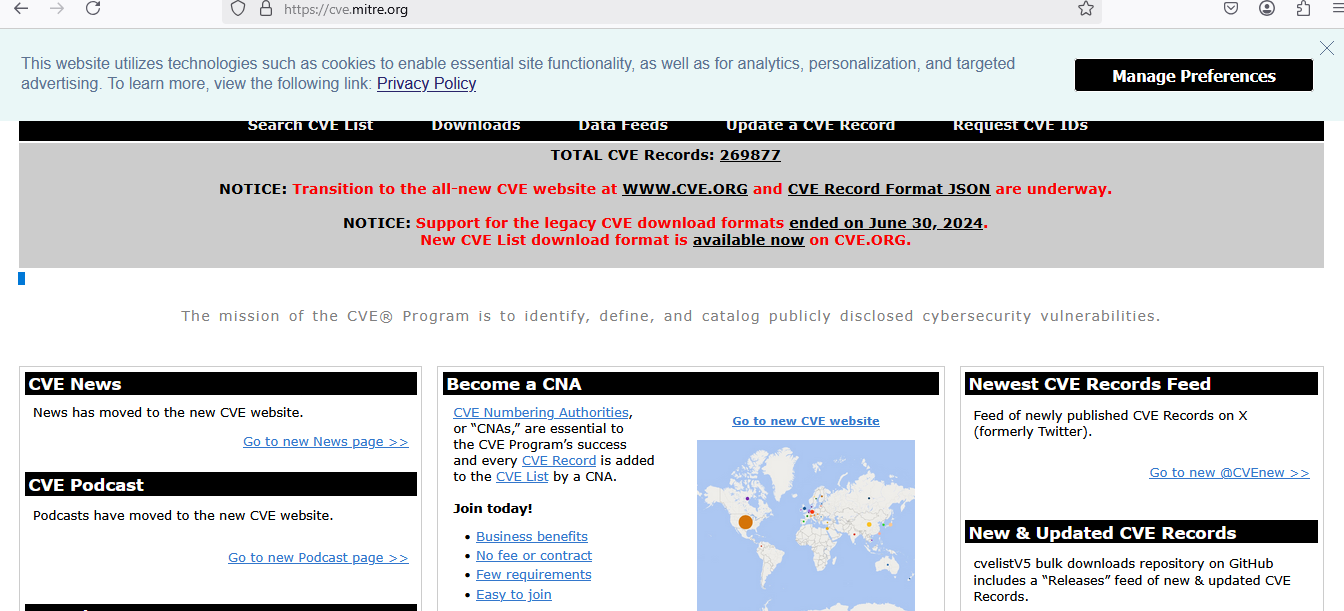Click the browser forward arrow
The image size is (1344, 611).
coord(57,9)
